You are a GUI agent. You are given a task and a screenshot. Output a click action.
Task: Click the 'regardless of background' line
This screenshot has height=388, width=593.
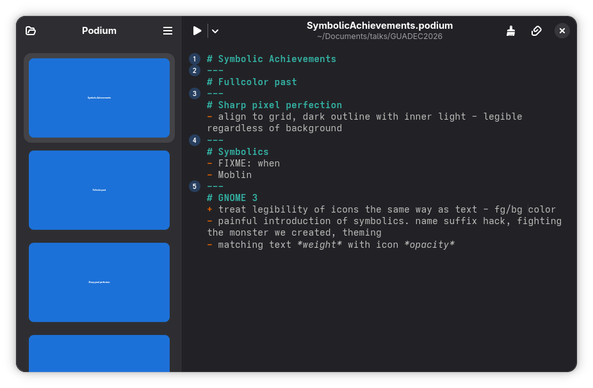[274, 128]
